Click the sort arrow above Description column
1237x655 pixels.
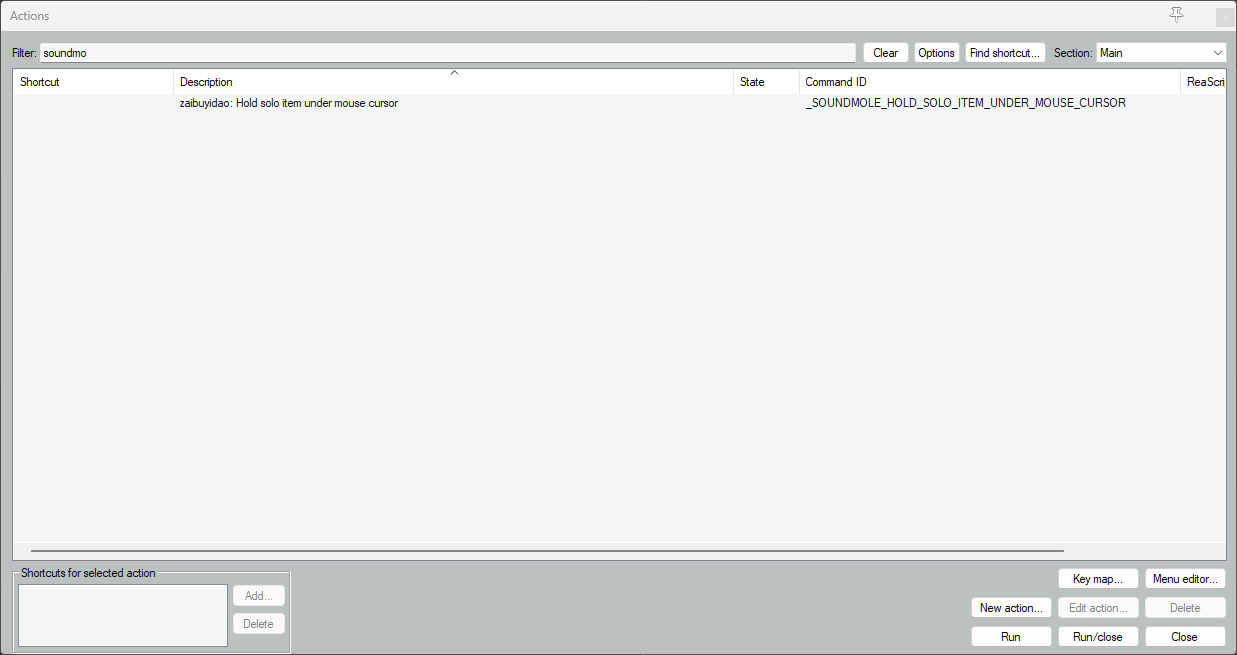click(454, 72)
